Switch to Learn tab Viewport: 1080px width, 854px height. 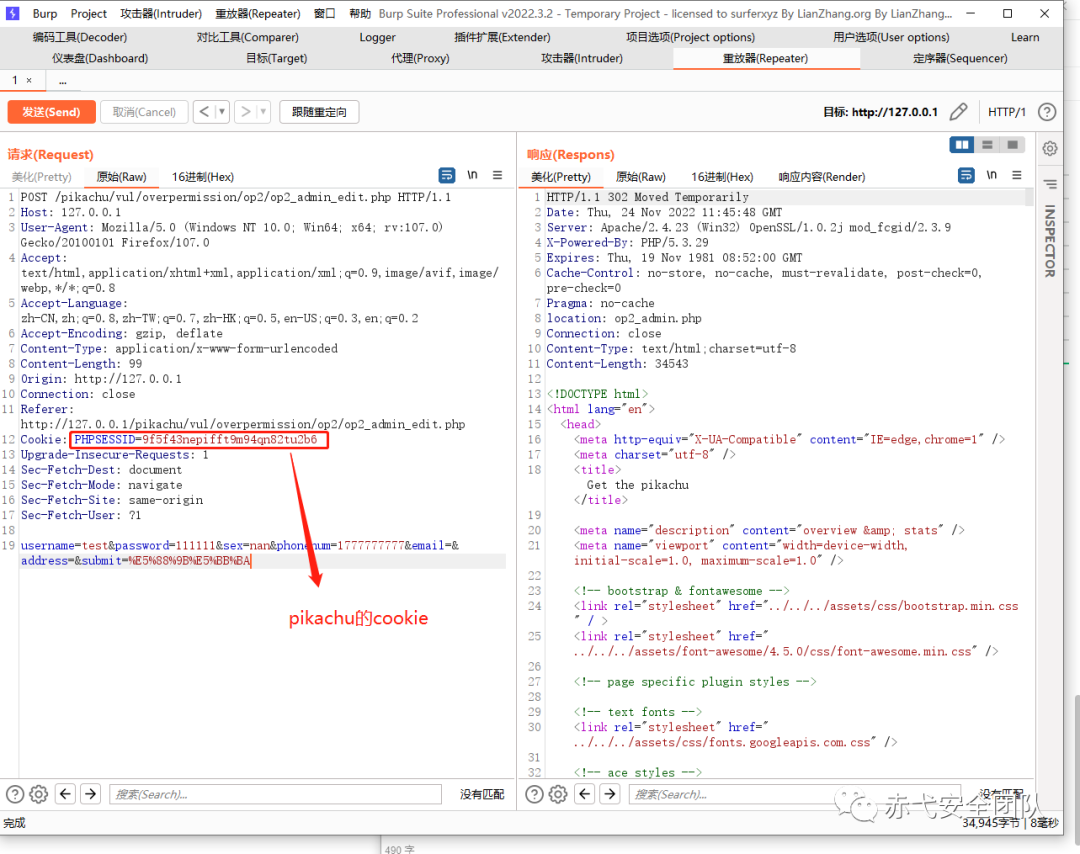[1025, 37]
